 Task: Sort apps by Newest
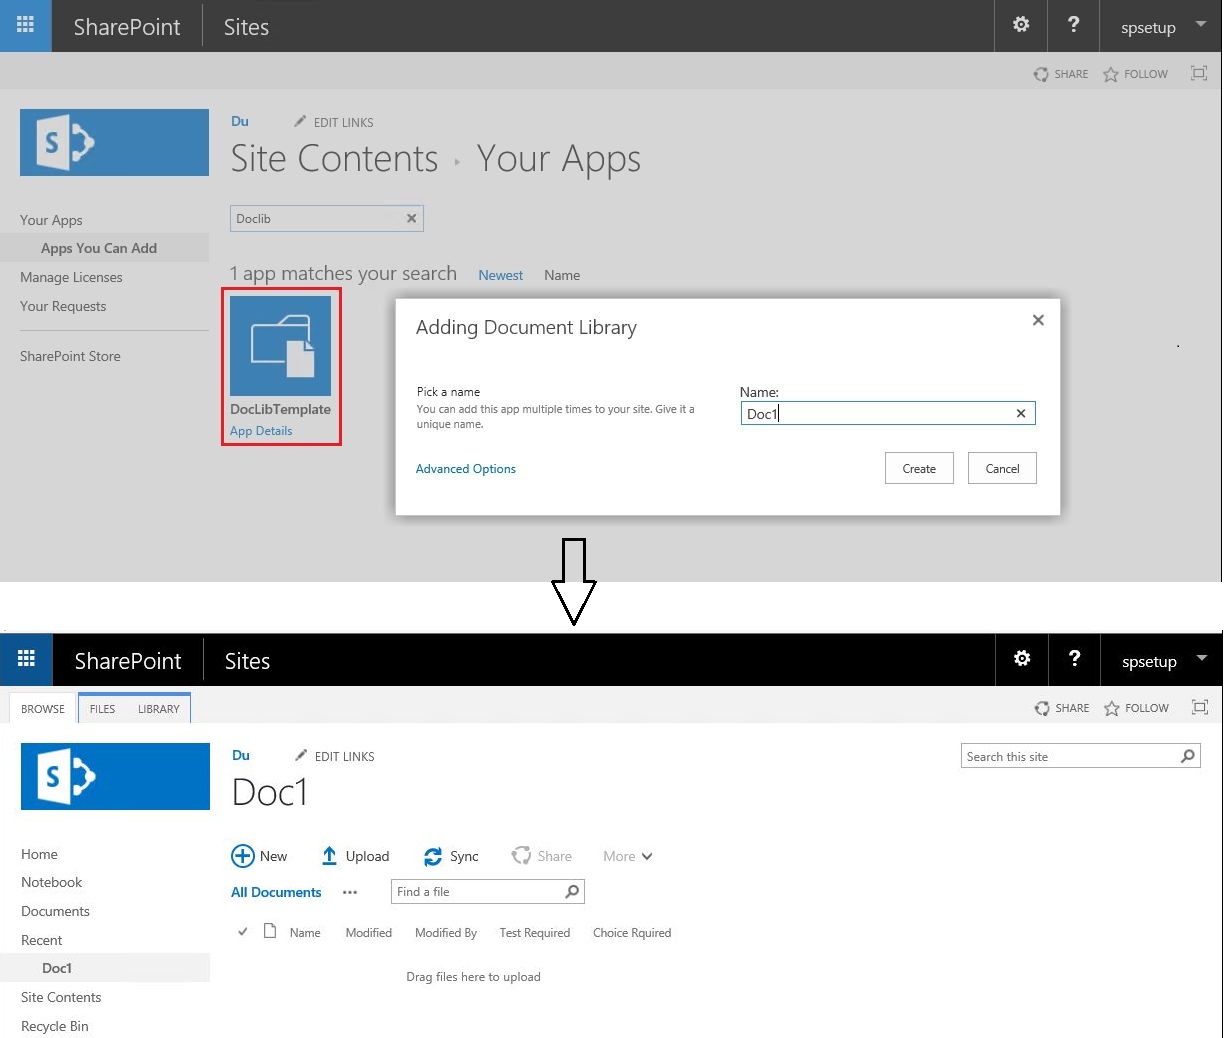[501, 275]
